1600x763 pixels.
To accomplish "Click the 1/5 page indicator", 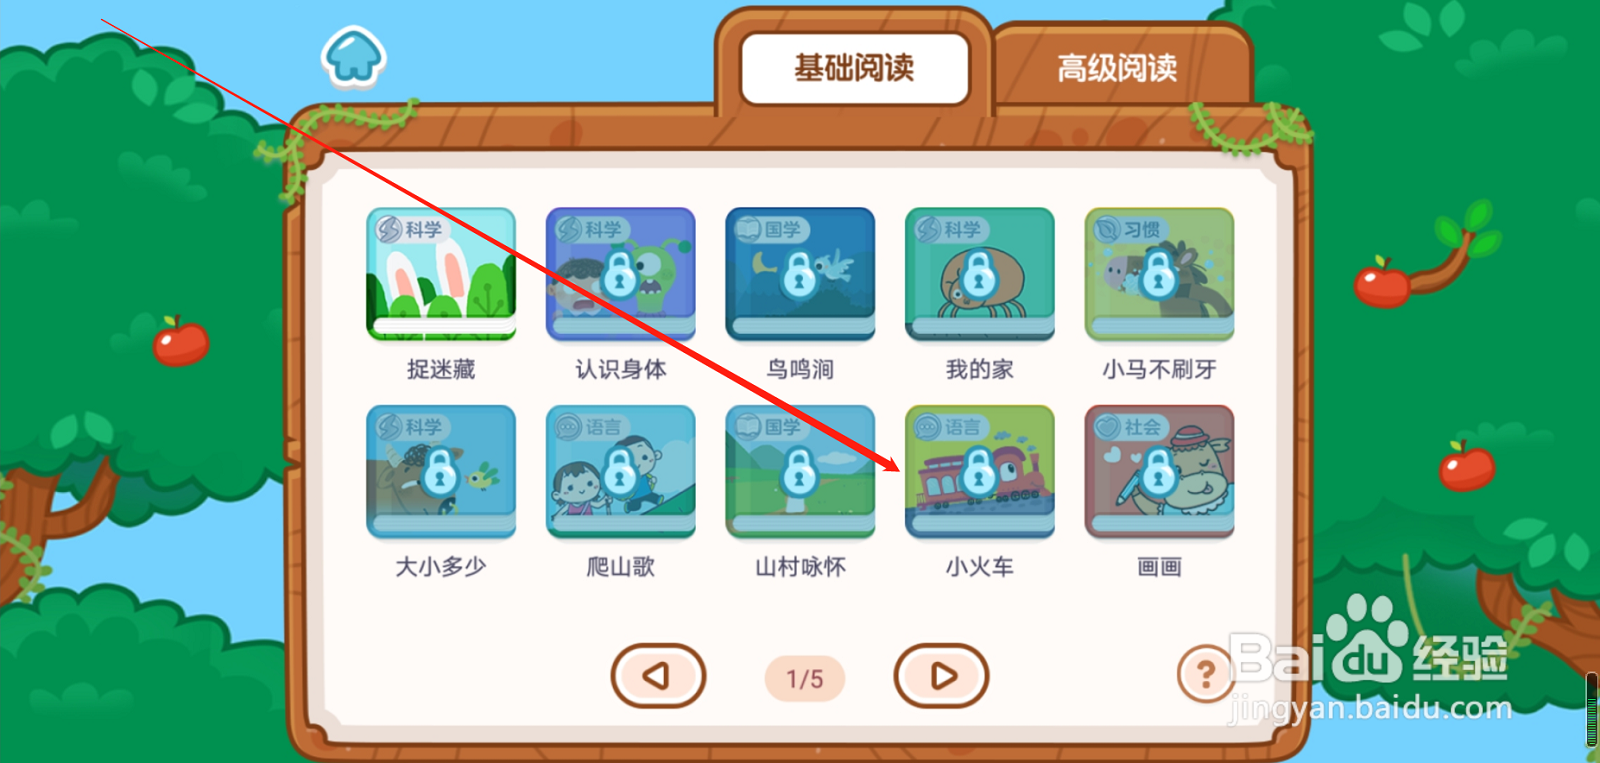I will 805,679.
